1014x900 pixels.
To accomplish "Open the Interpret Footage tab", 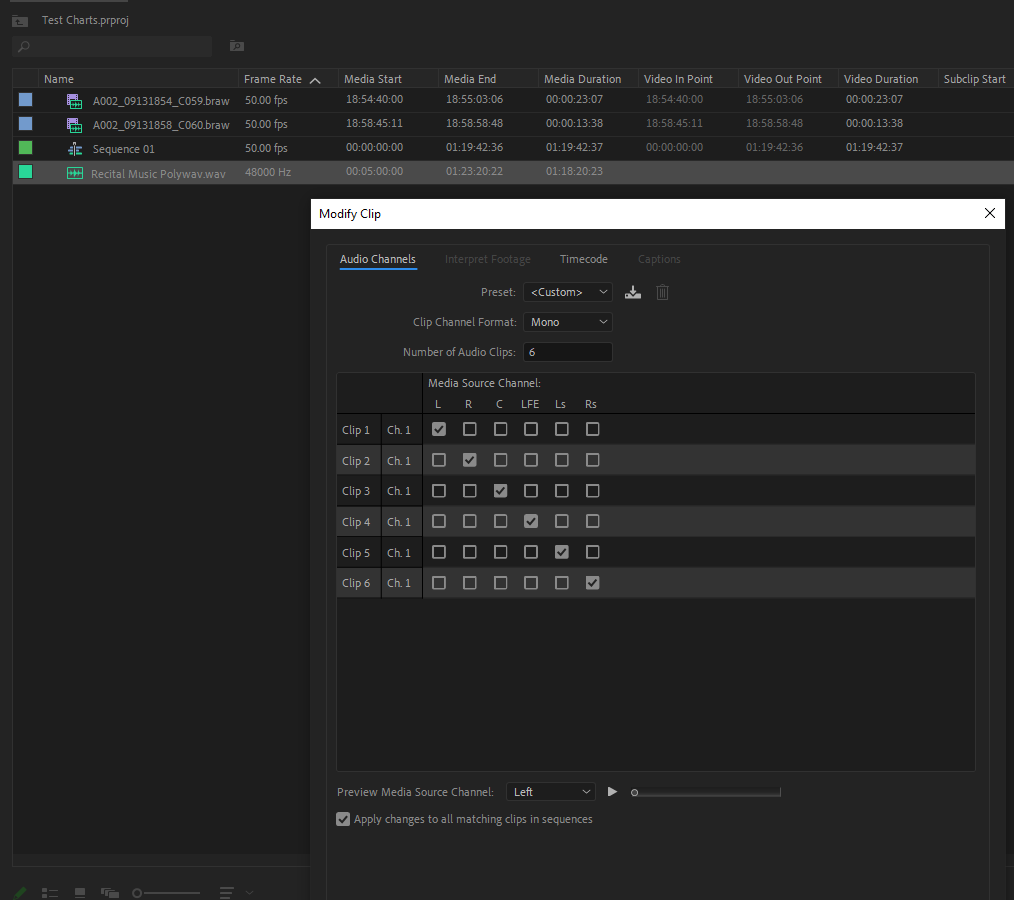I will (x=488, y=259).
